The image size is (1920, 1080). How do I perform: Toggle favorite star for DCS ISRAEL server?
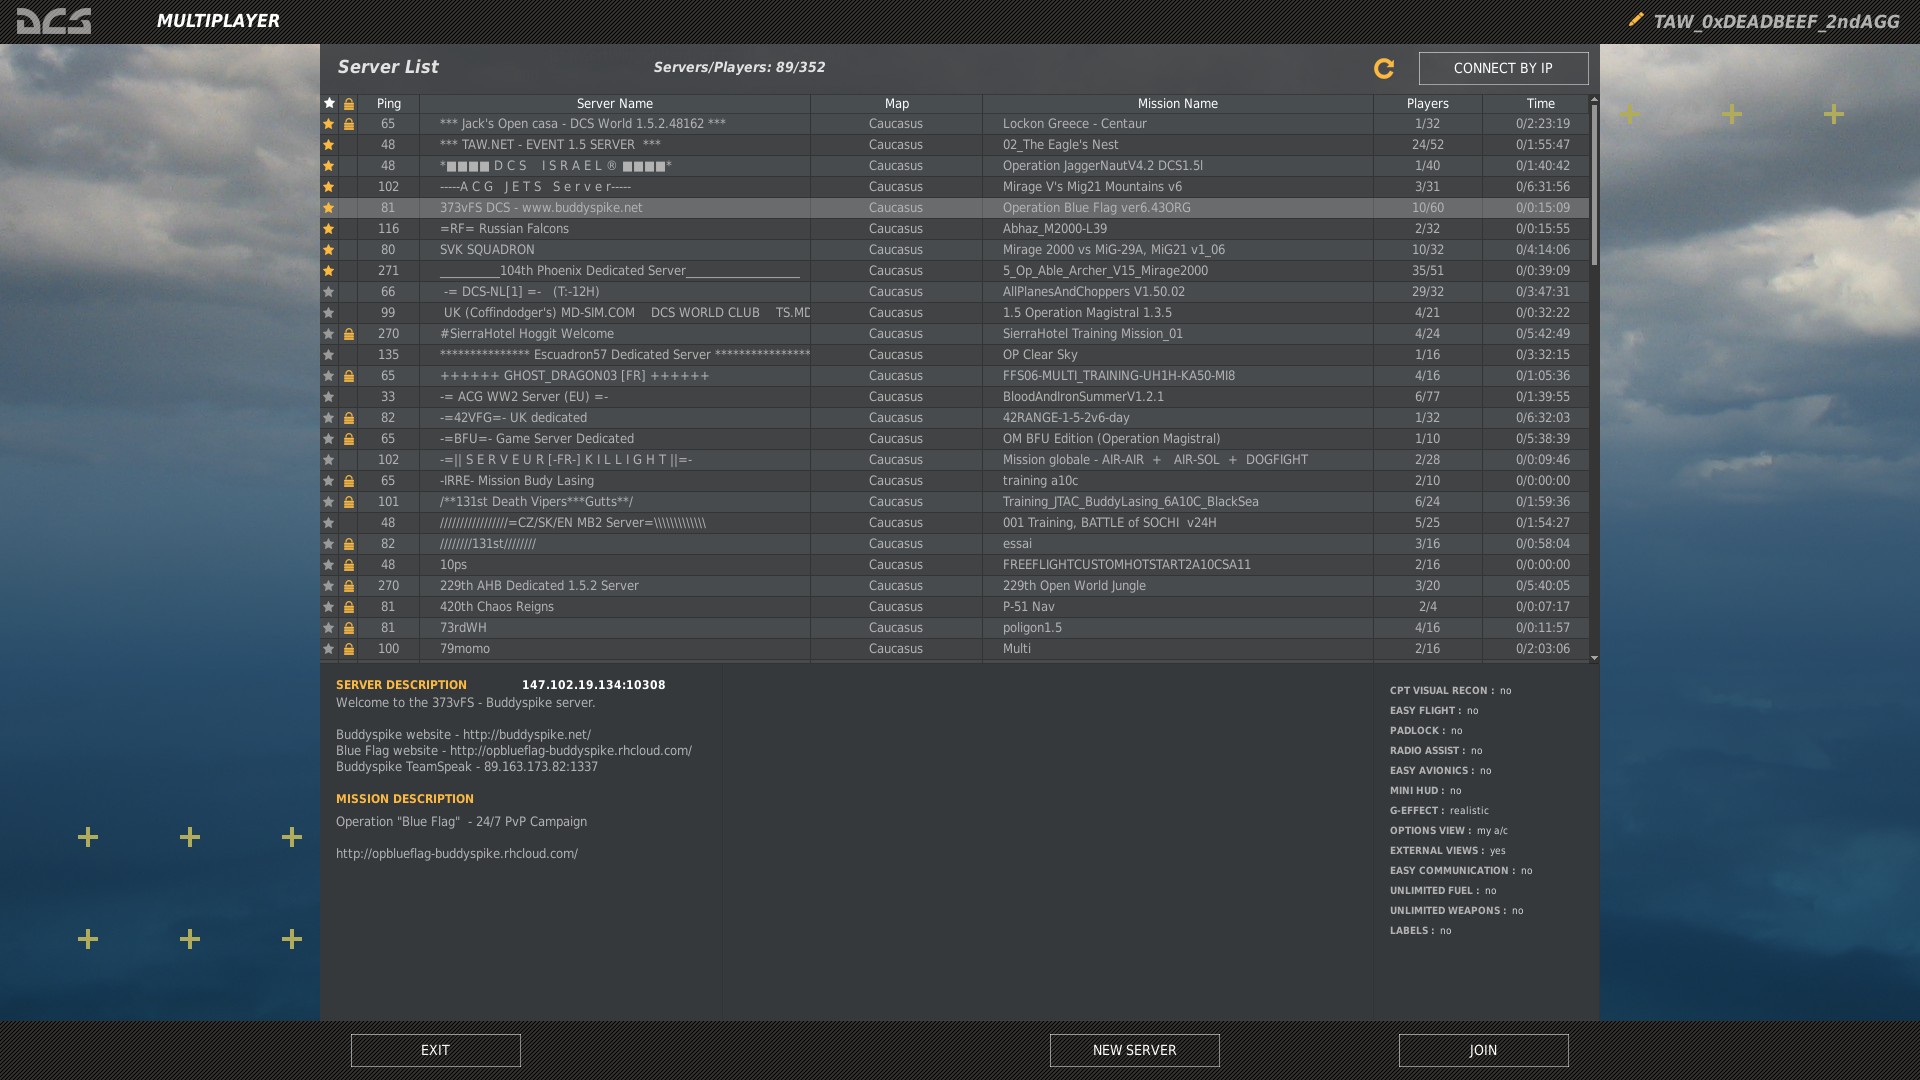(x=328, y=166)
